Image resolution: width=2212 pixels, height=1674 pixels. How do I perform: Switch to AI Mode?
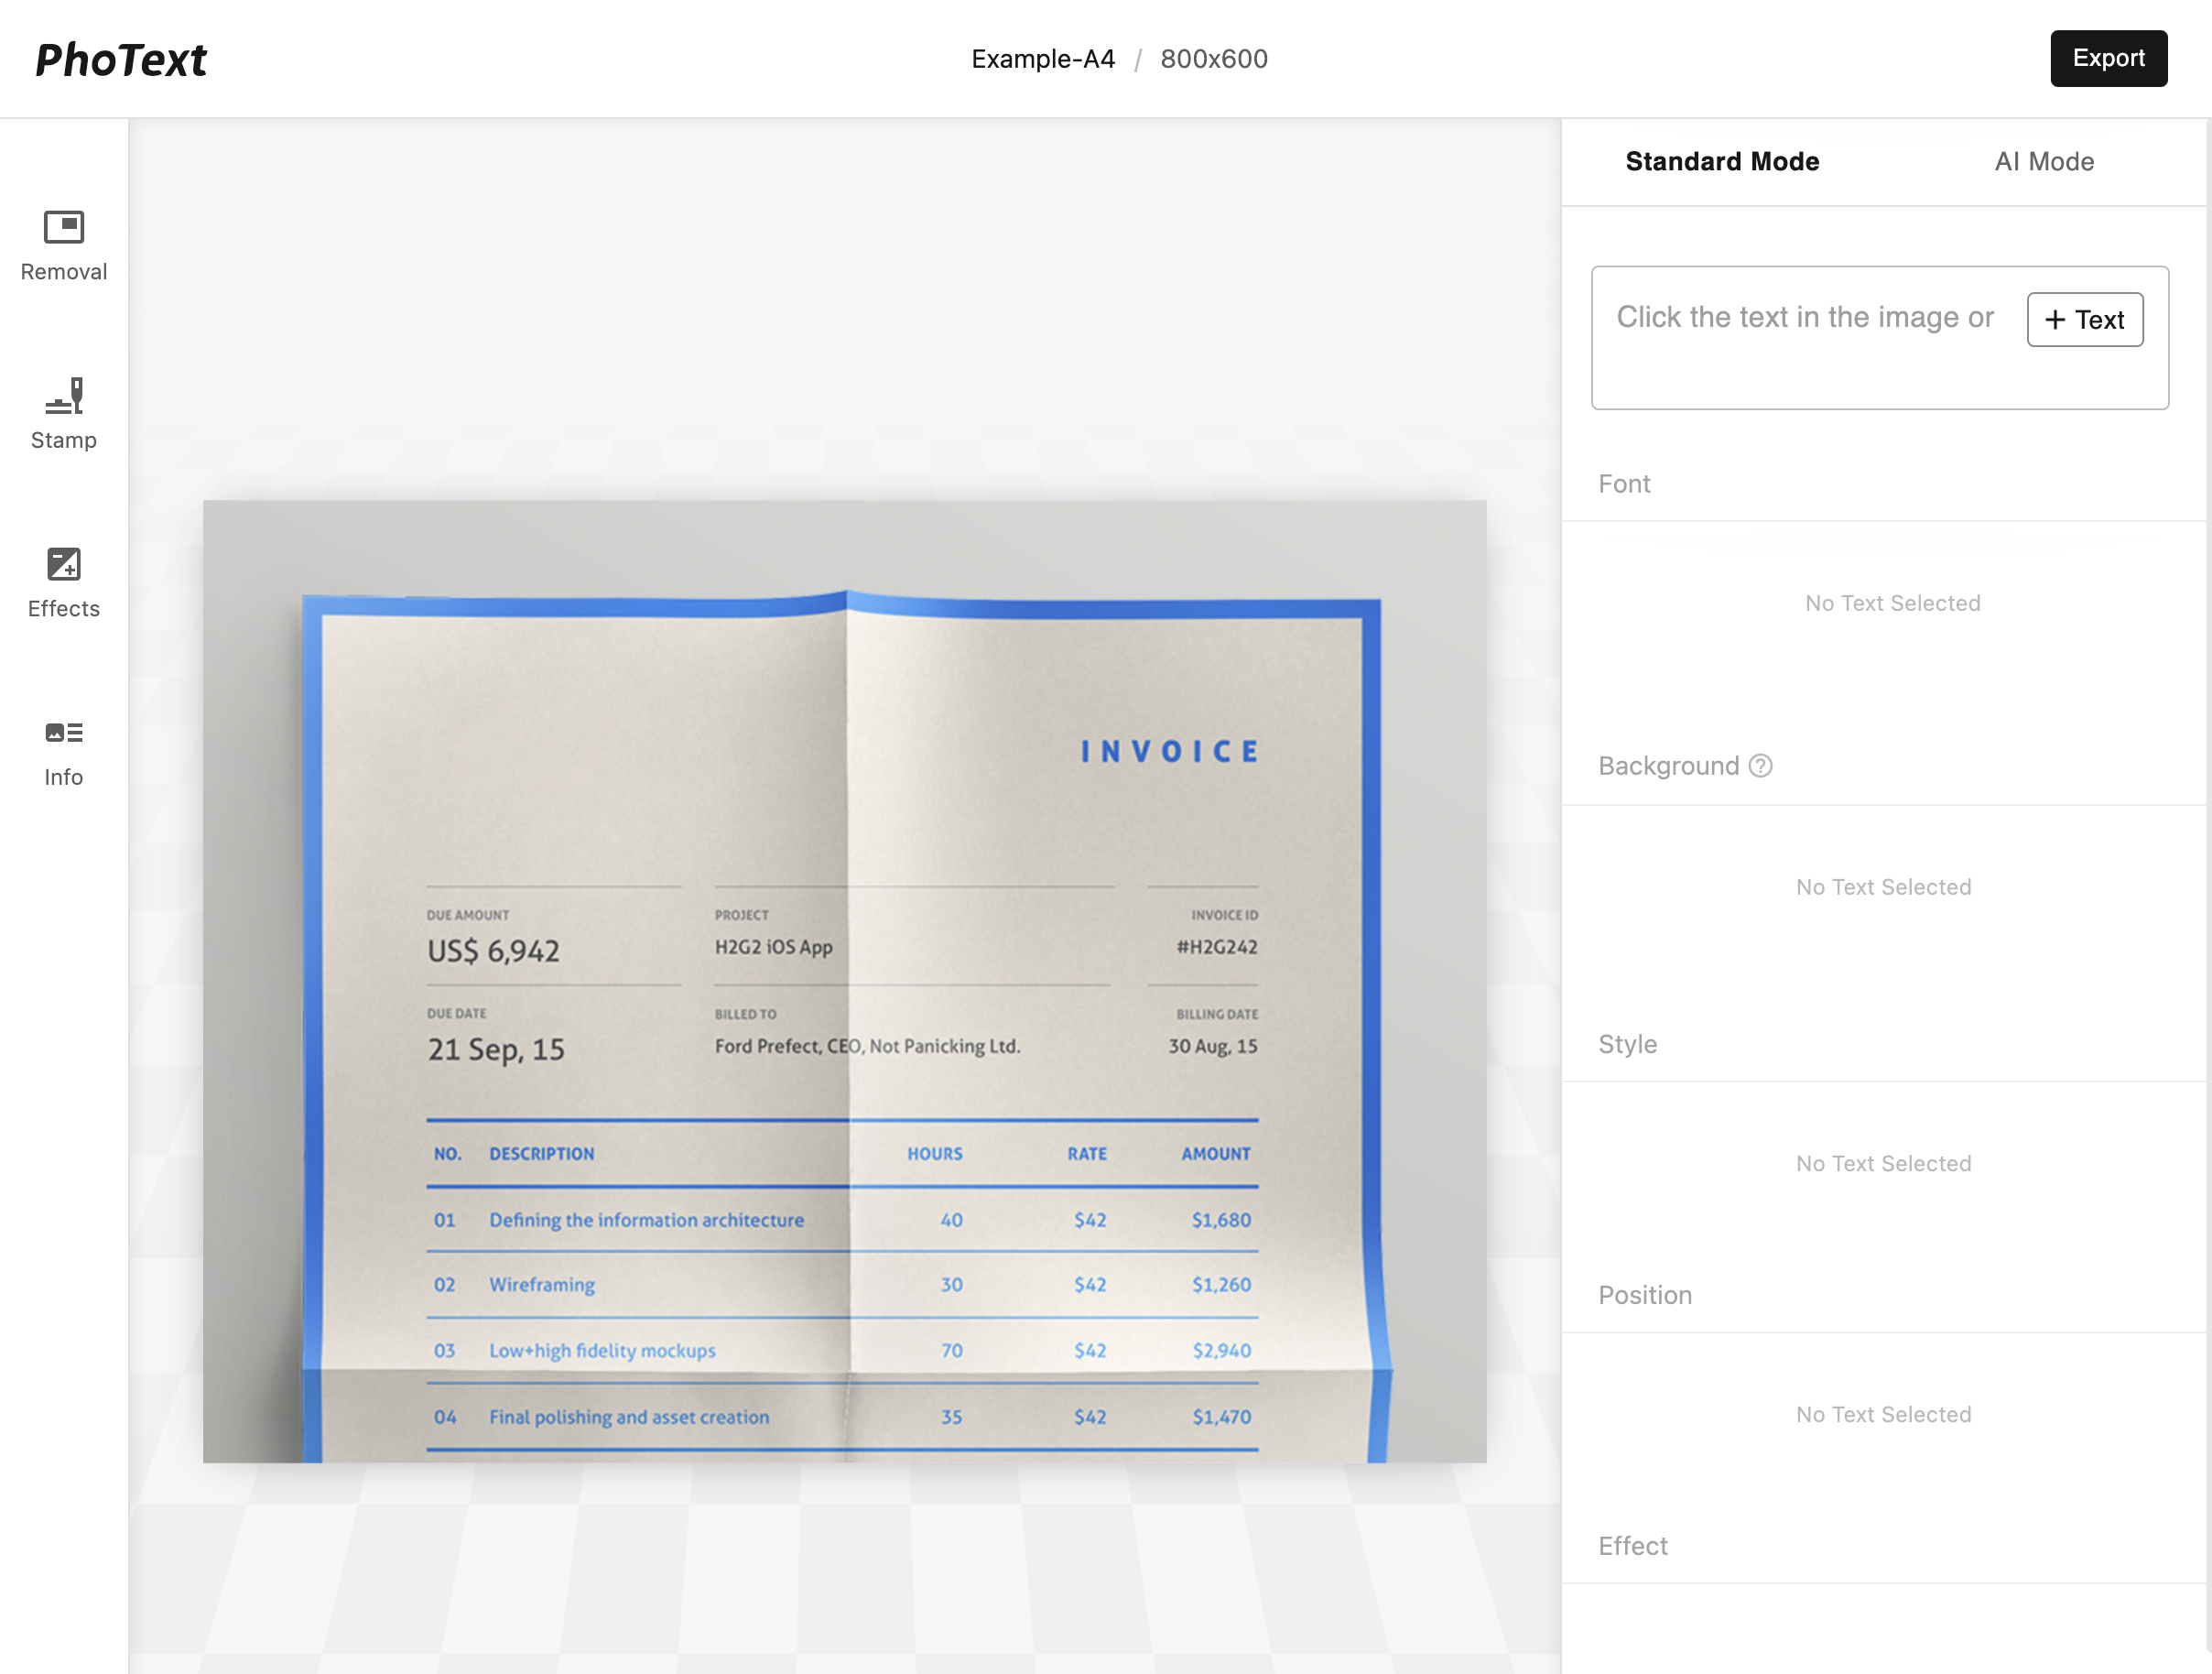point(2043,161)
